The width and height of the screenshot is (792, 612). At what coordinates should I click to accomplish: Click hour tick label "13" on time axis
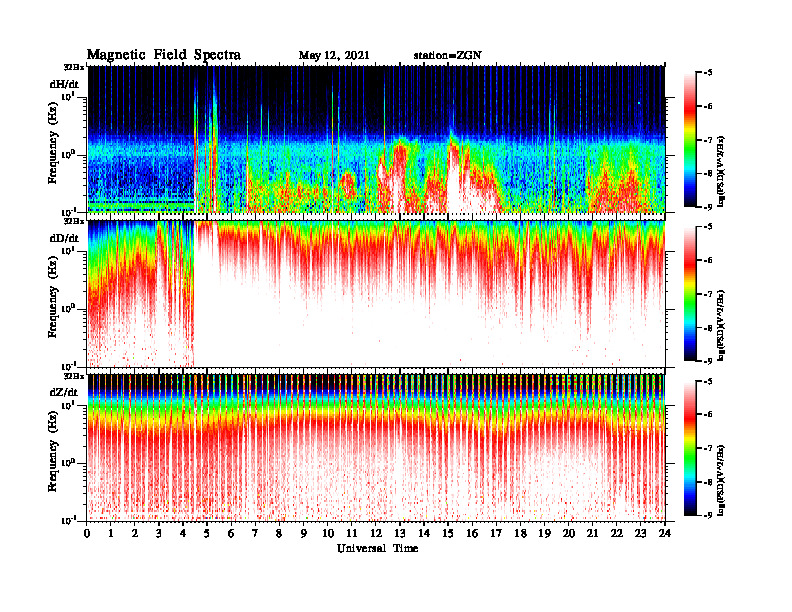[x=400, y=534]
